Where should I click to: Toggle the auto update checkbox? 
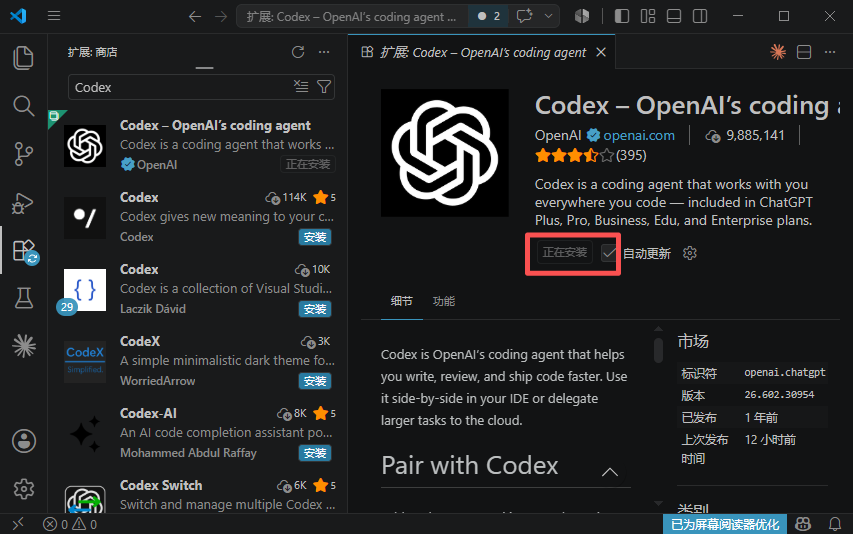pos(609,253)
